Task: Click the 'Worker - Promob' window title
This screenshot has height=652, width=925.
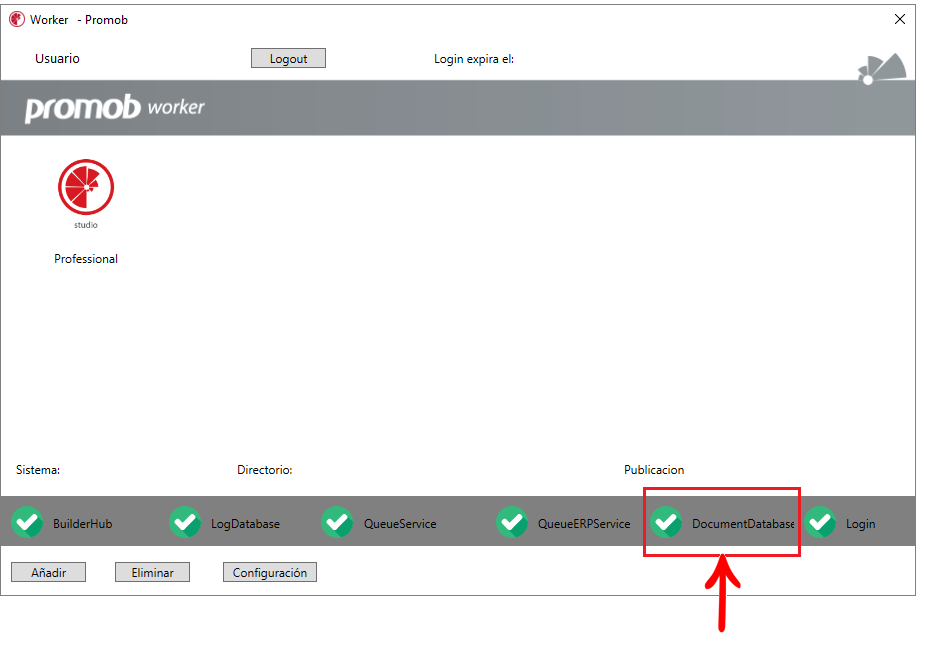Action: coord(79,19)
